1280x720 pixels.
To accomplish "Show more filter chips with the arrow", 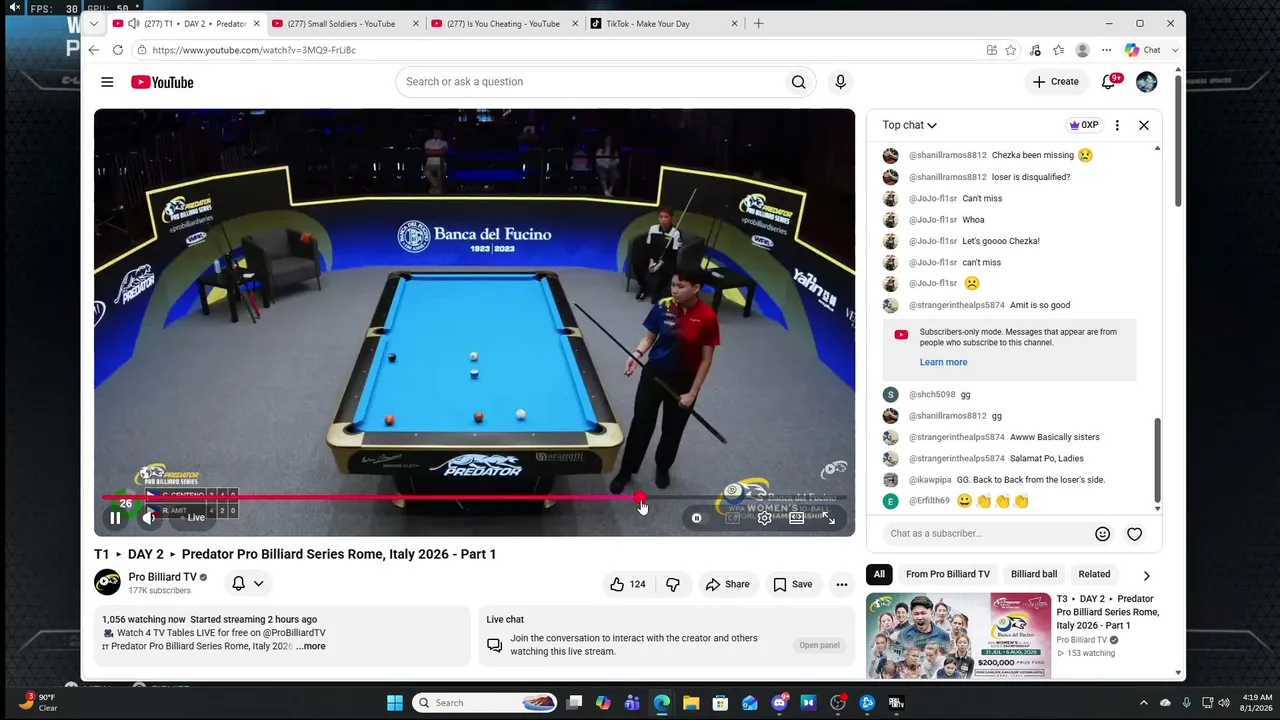I will point(1146,575).
